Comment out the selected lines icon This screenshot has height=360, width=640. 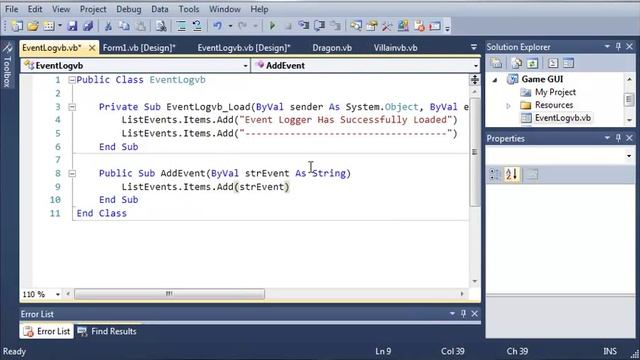point(182,26)
